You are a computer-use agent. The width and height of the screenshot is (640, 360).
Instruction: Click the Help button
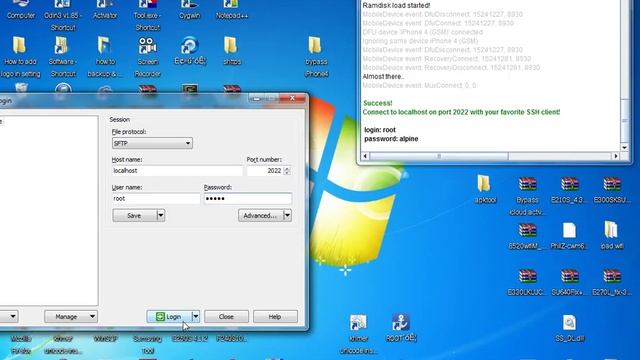click(x=275, y=316)
